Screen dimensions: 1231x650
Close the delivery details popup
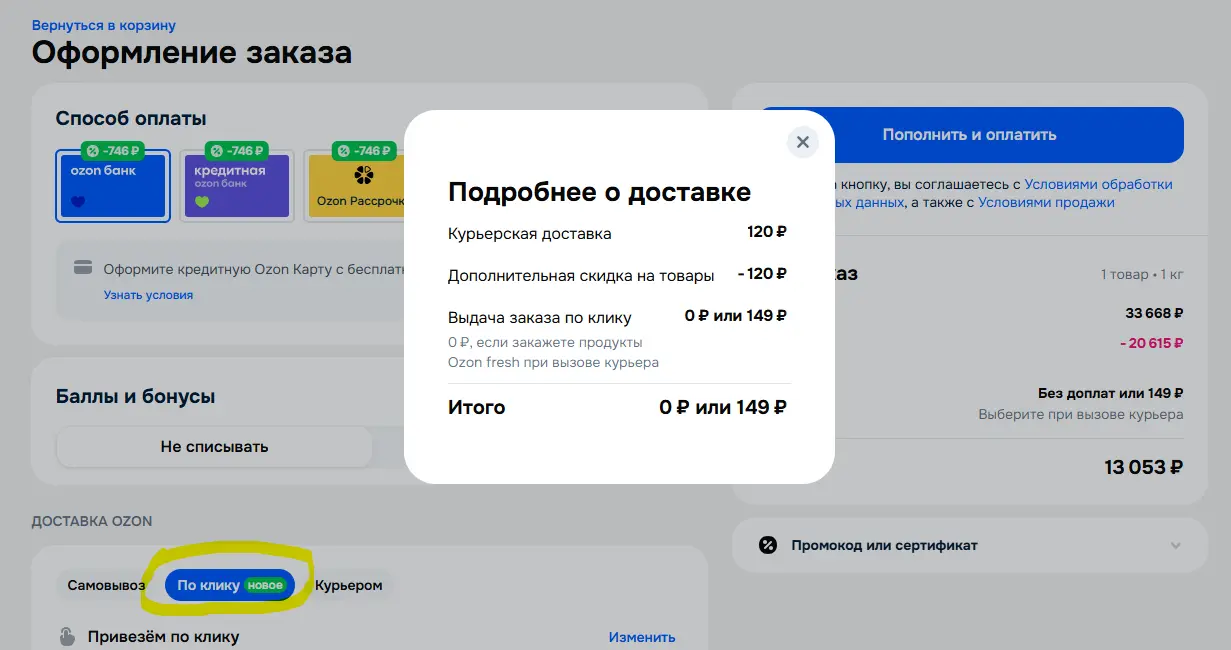pos(802,142)
